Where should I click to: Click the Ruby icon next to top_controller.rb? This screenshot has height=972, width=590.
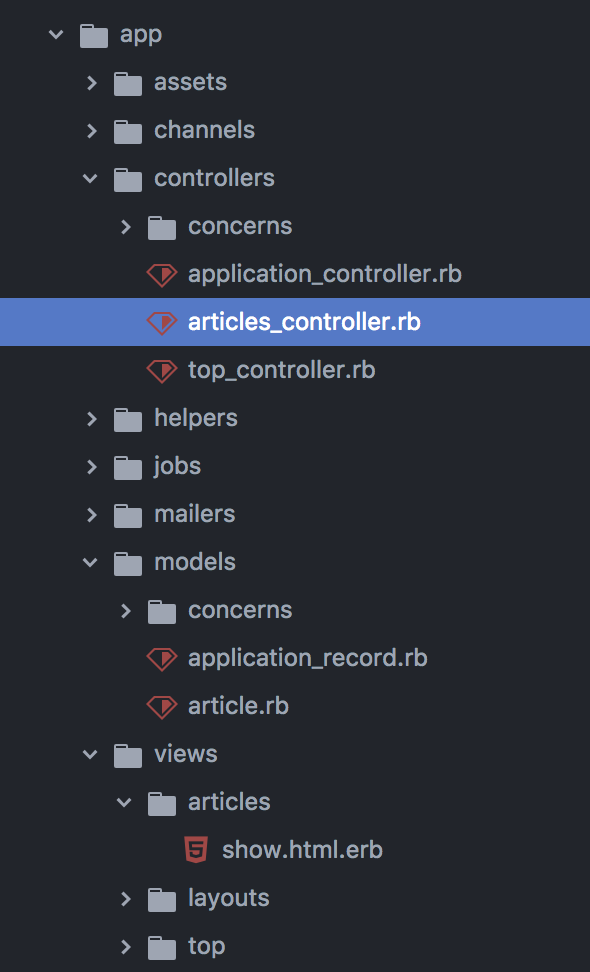coord(162,370)
